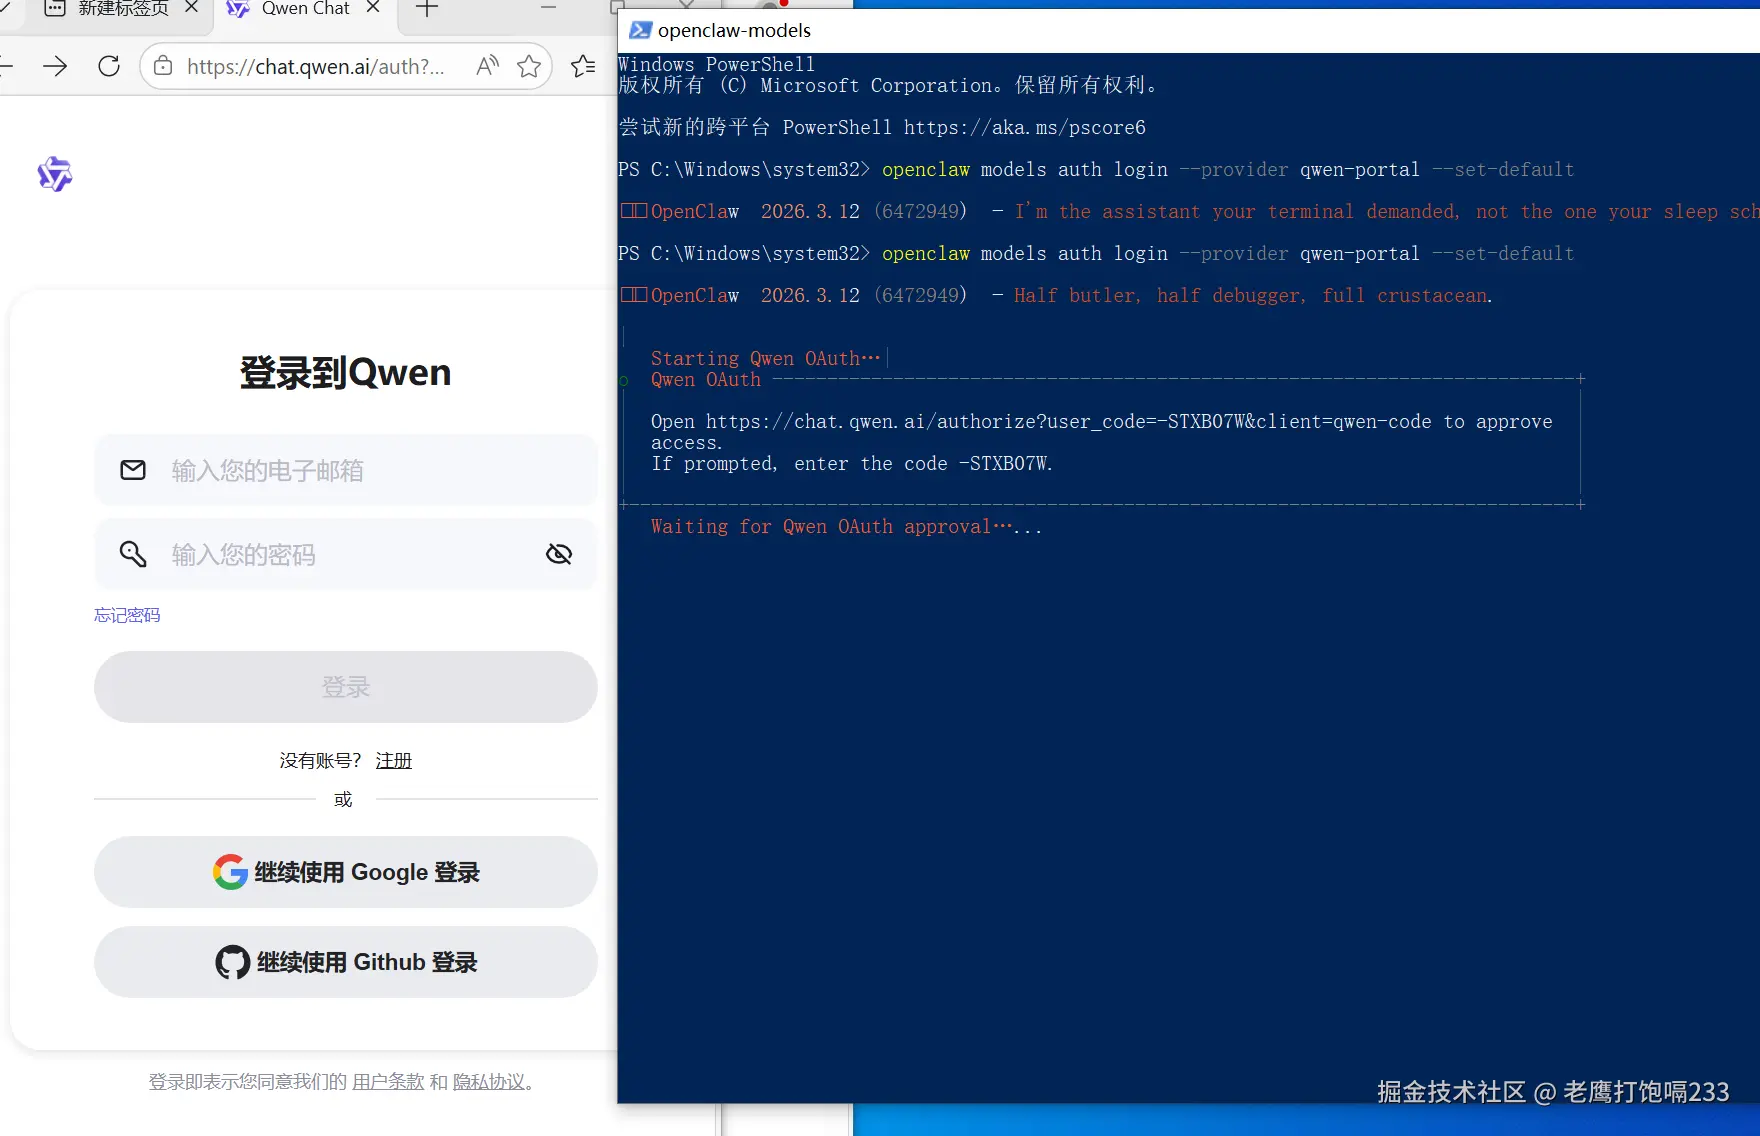Open the read aloud icon in address bar
The width and height of the screenshot is (1760, 1136).
point(487,66)
